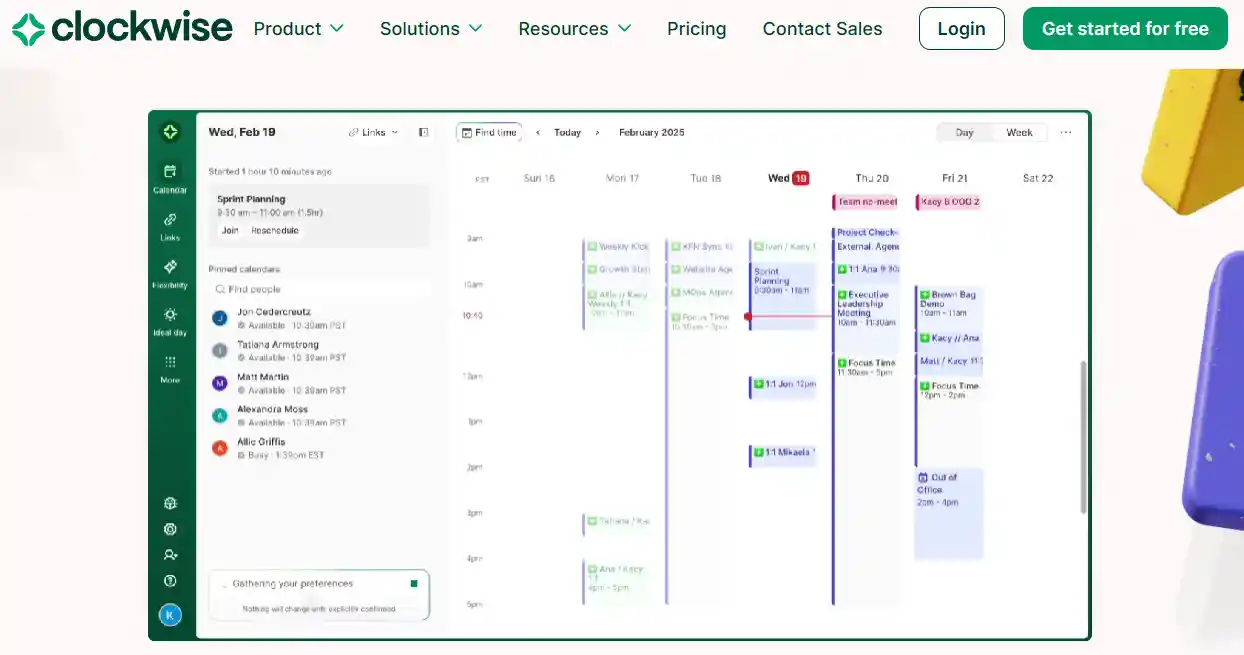Click the Today button
Image resolution: width=1244 pixels, height=655 pixels.
[567, 132]
